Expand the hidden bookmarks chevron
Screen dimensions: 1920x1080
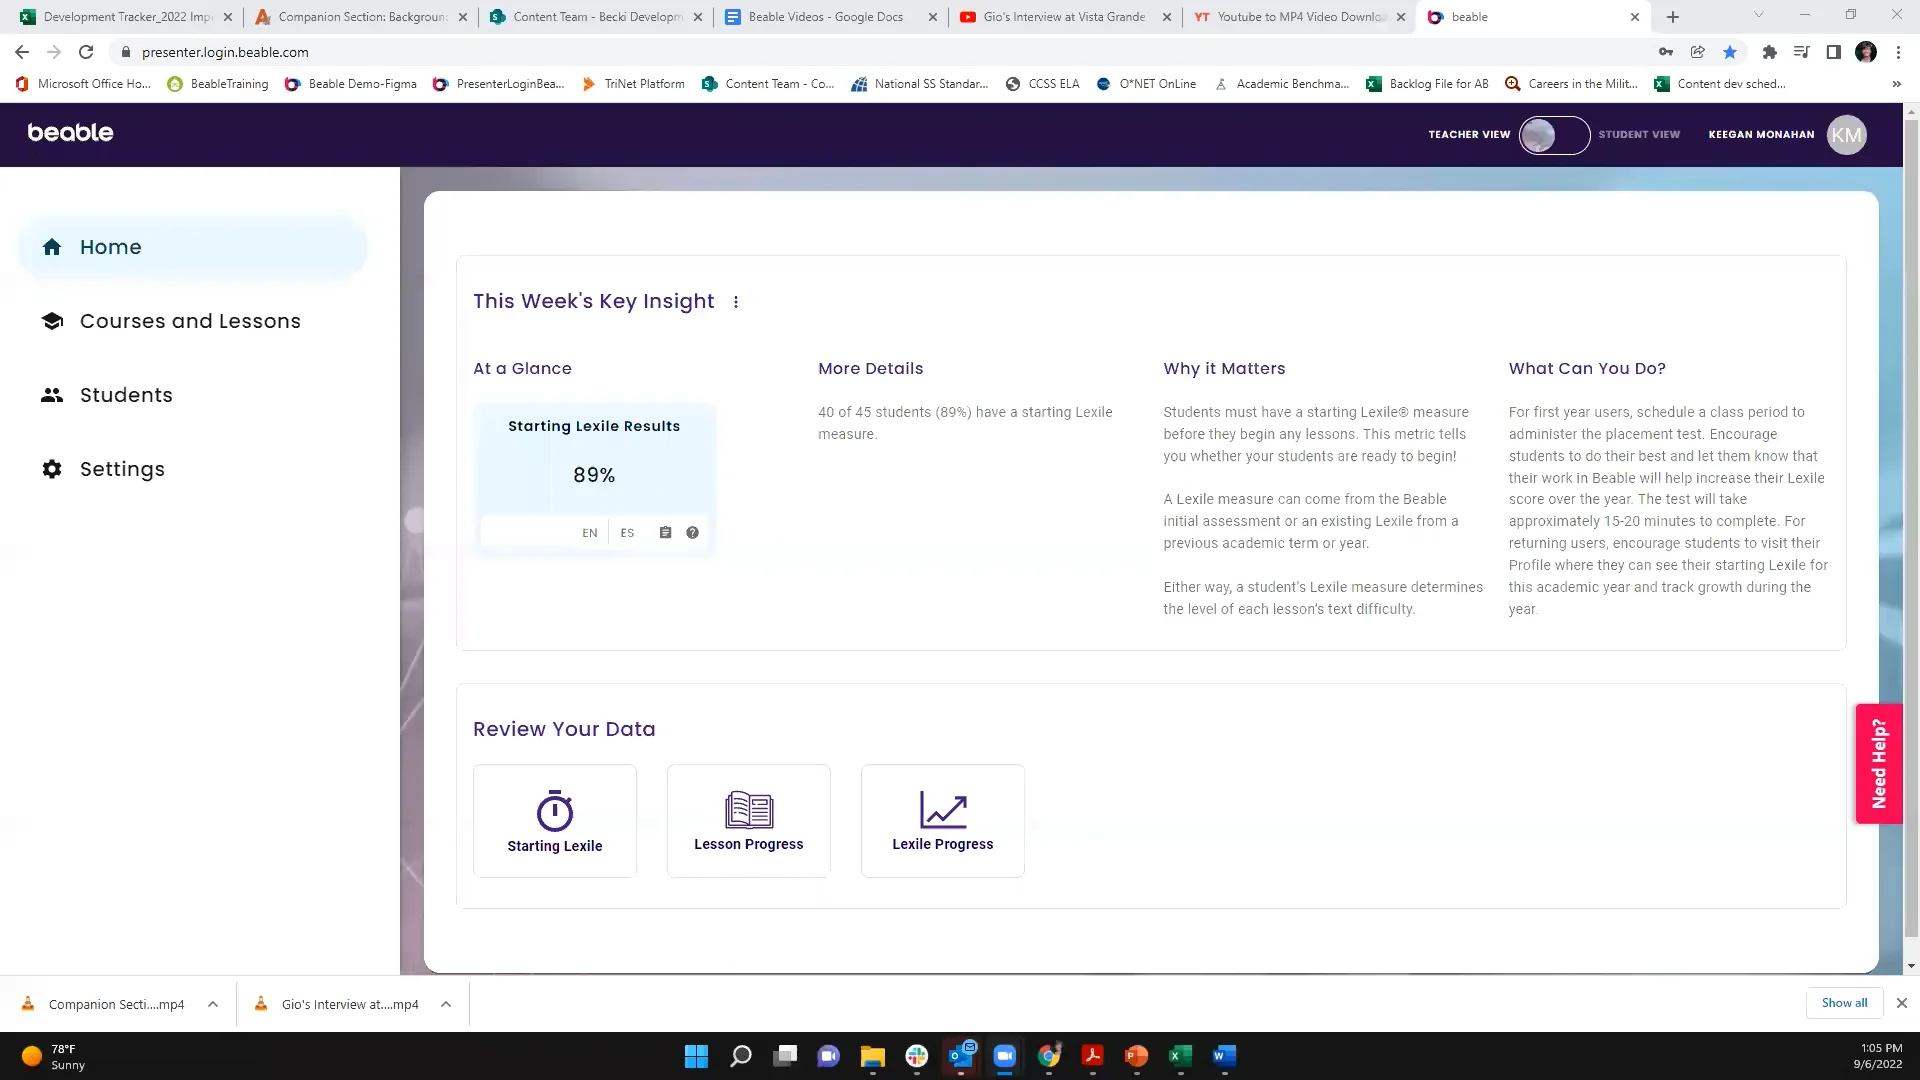(x=1897, y=84)
